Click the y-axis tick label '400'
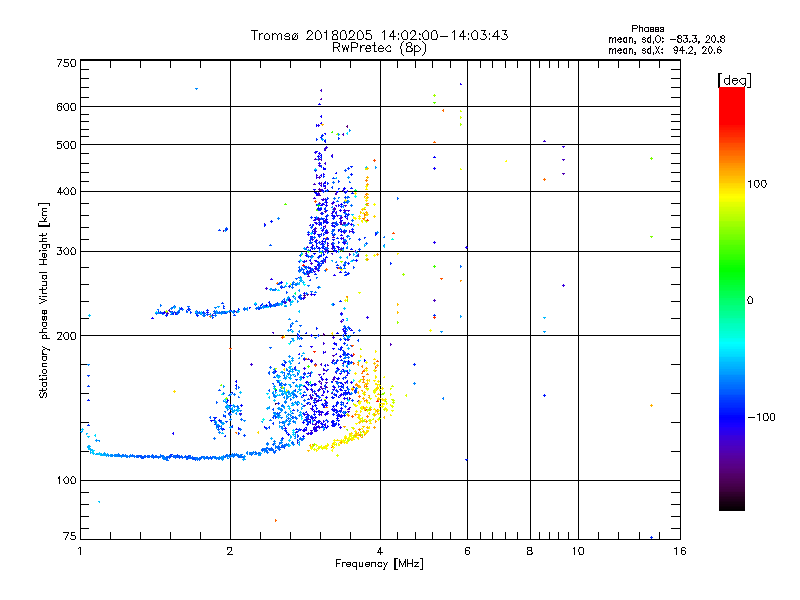The image size is (800, 600). coord(66,191)
